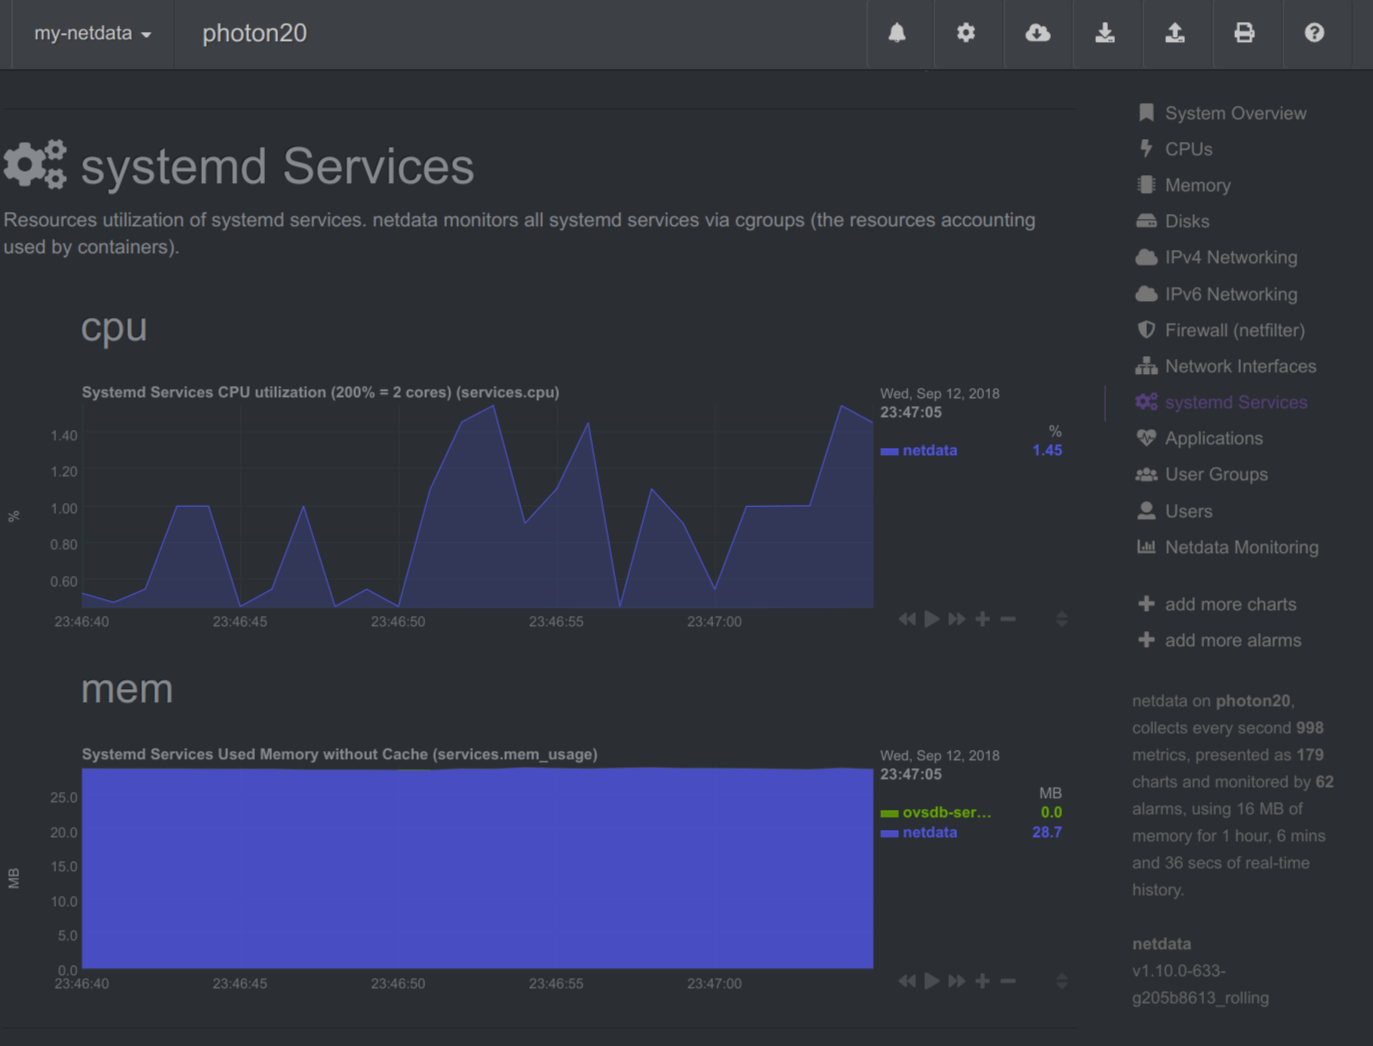Open the alarms bell icon
This screenshot has width=1373, height=1046.
(x=897, y=33)
